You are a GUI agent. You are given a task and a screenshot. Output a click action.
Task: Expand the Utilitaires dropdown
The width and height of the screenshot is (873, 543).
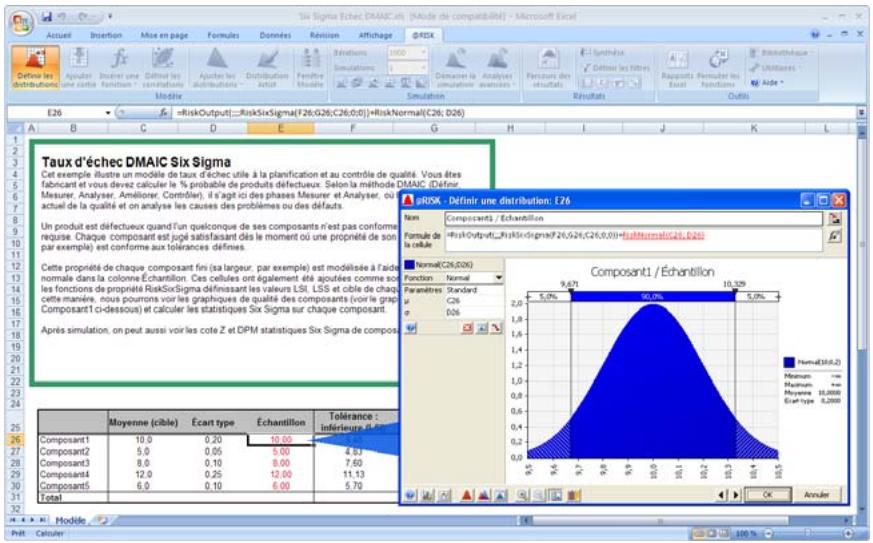[773, 67]
